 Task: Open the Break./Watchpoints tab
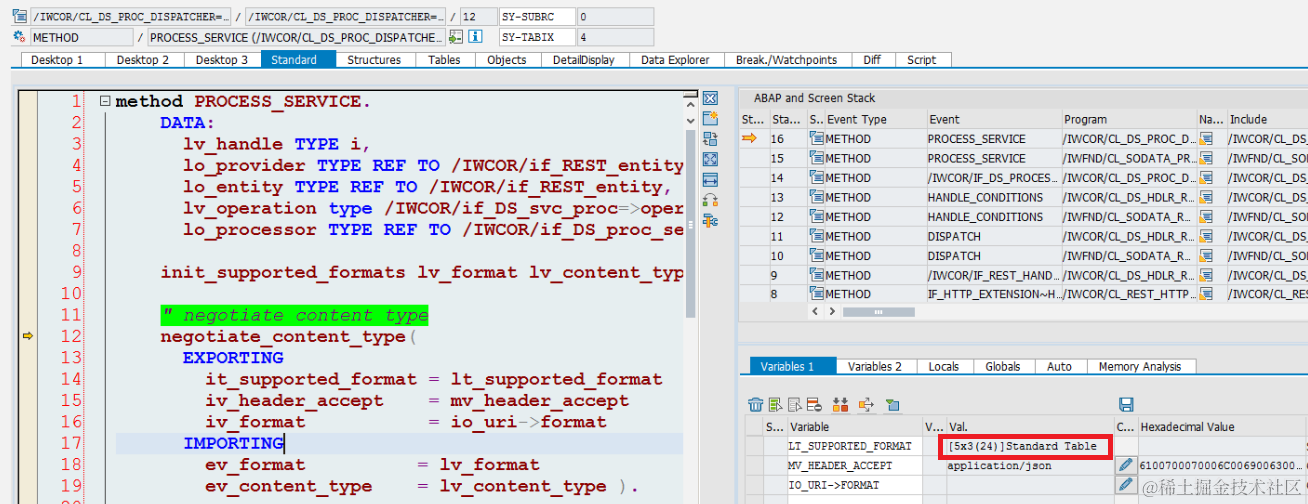pos(786,60)
